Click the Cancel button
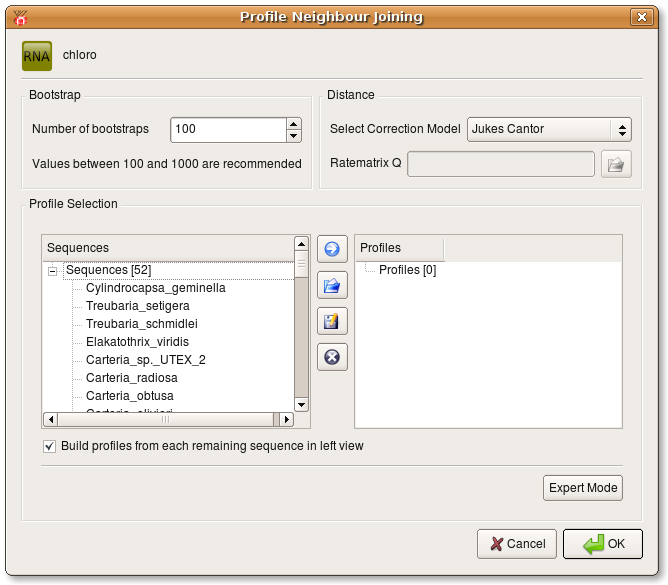 (x=517, y=544)
